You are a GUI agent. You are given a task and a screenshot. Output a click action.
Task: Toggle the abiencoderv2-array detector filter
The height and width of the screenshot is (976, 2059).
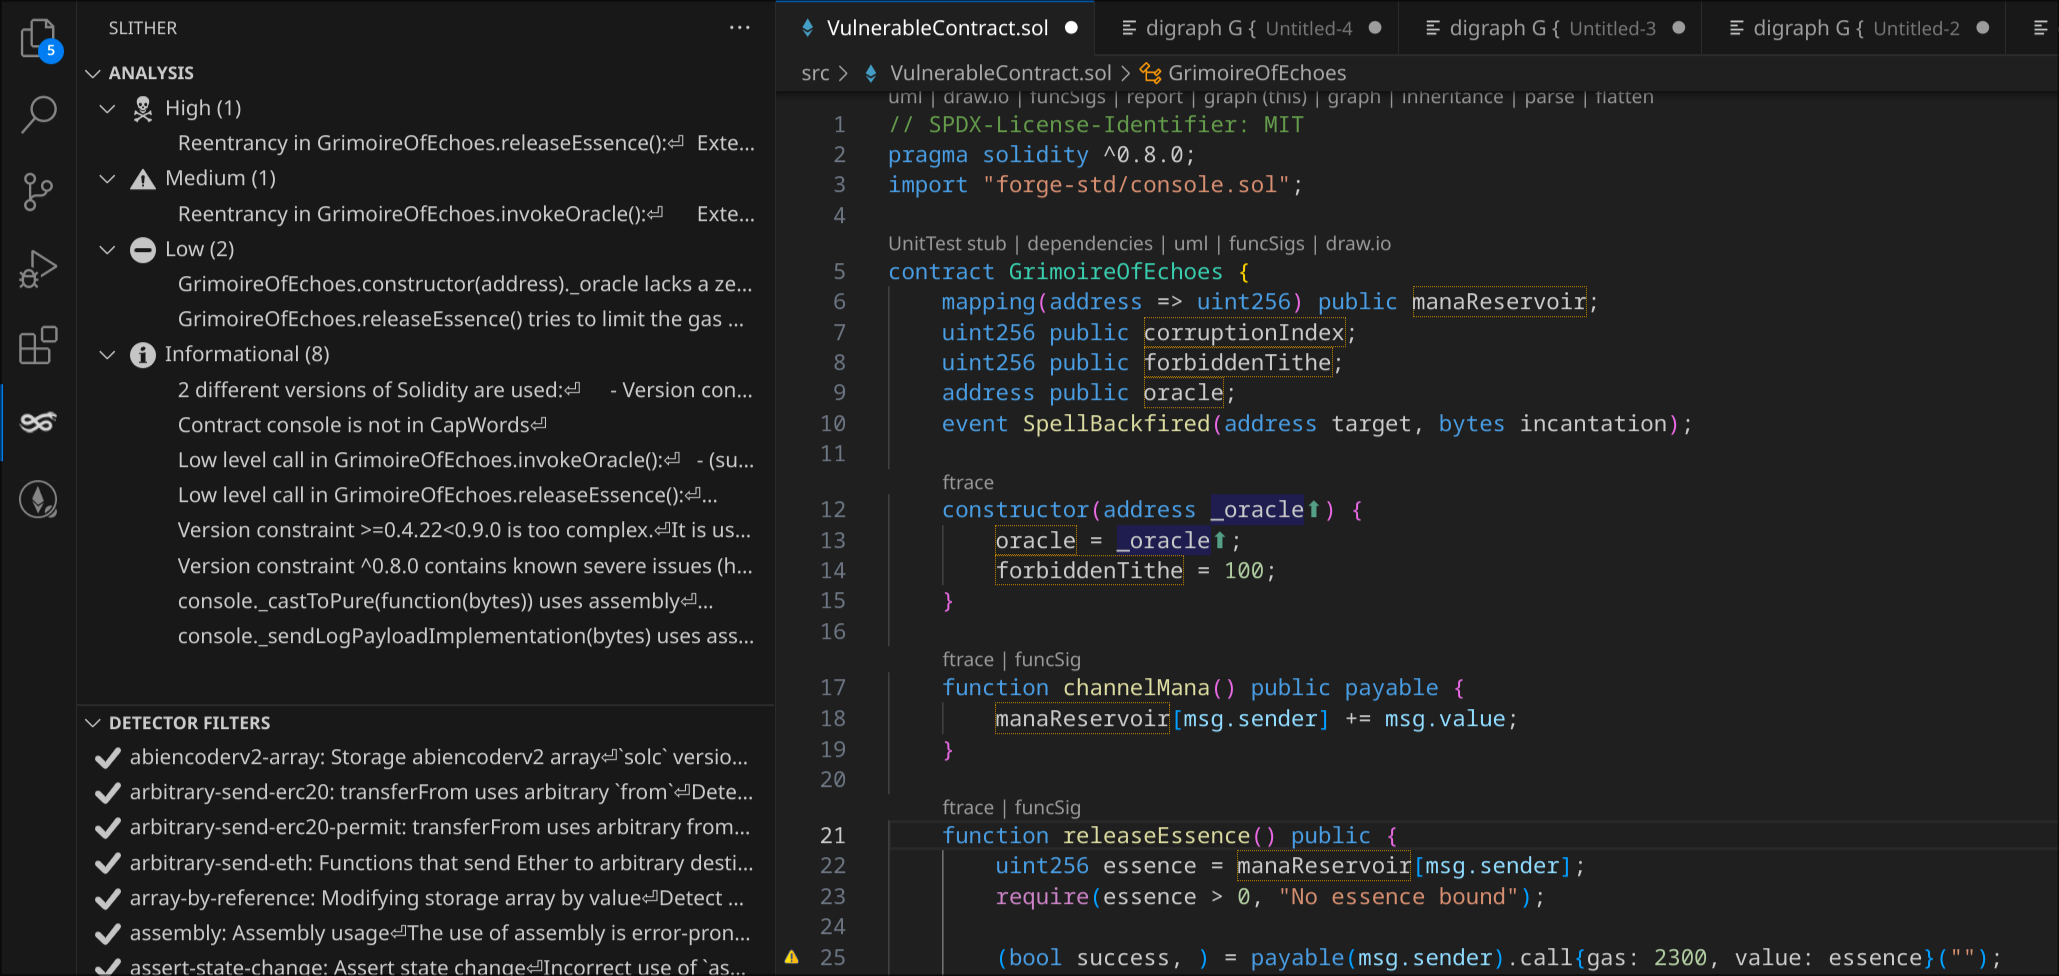tap(107, 758)
